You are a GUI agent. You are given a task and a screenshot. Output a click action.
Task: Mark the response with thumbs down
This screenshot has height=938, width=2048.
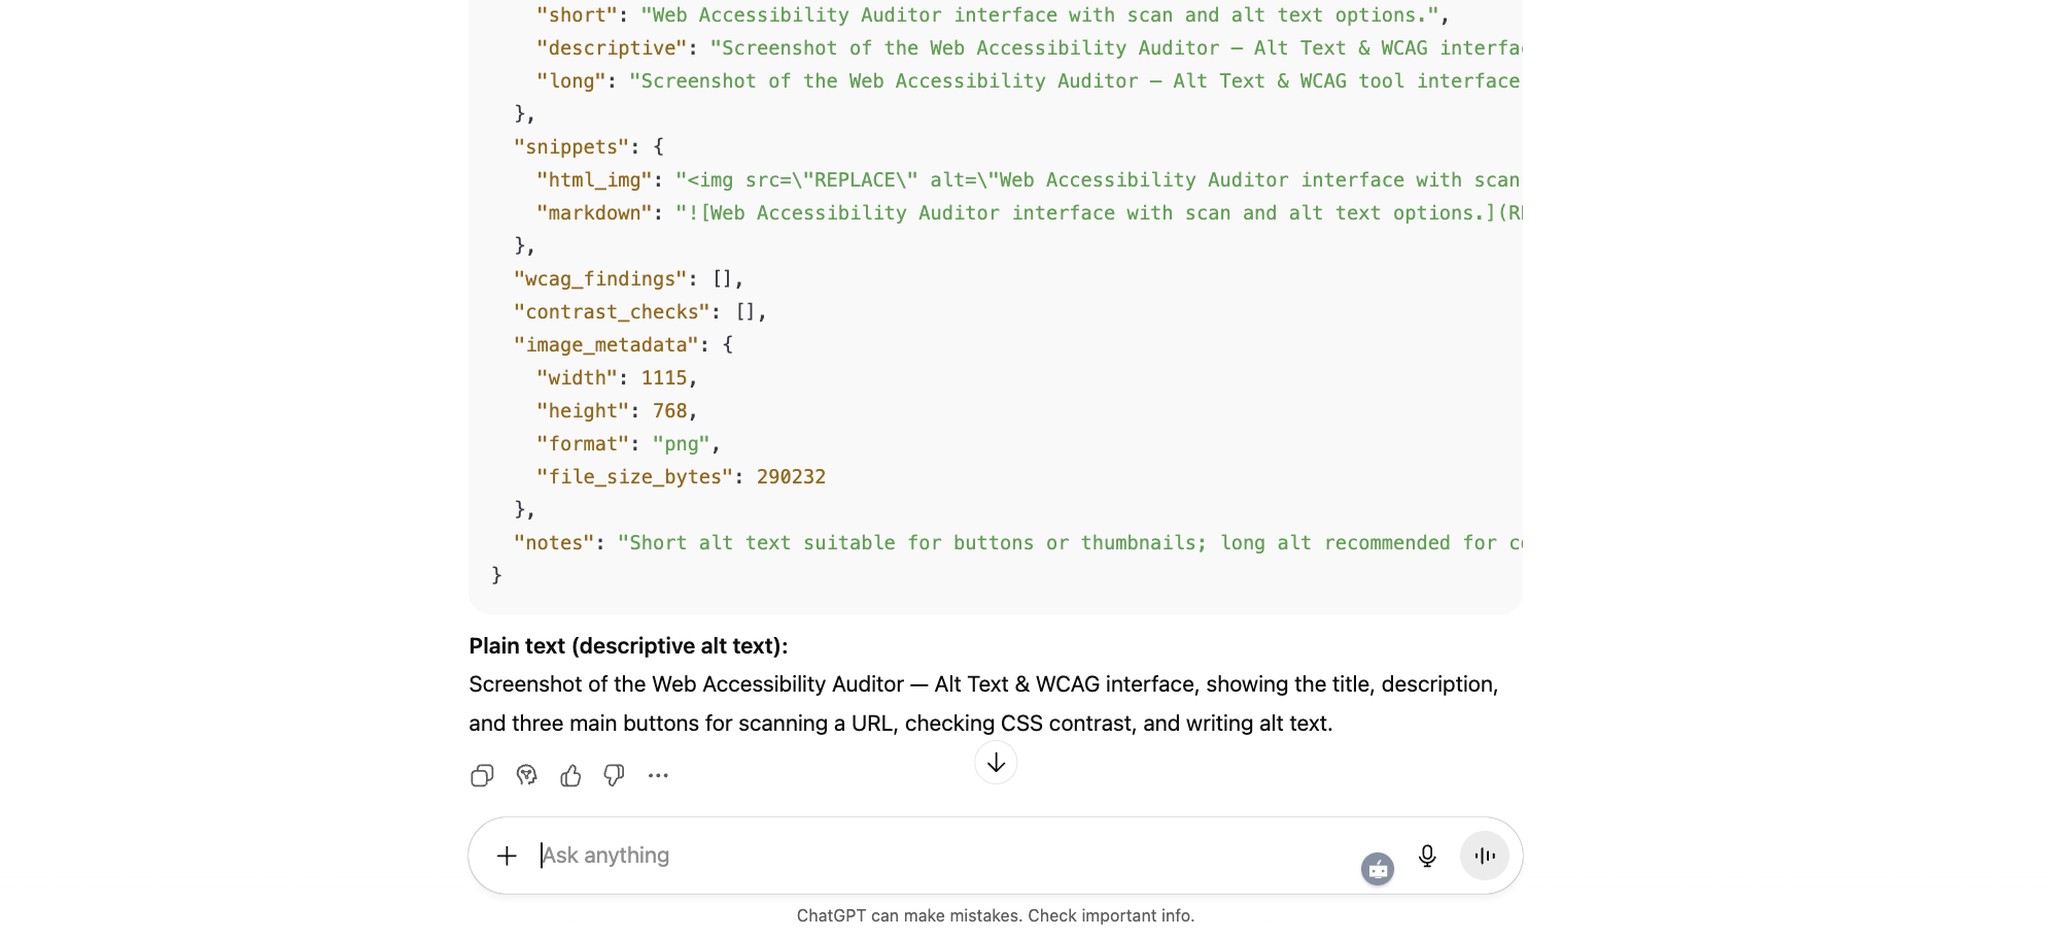point(614,776)
